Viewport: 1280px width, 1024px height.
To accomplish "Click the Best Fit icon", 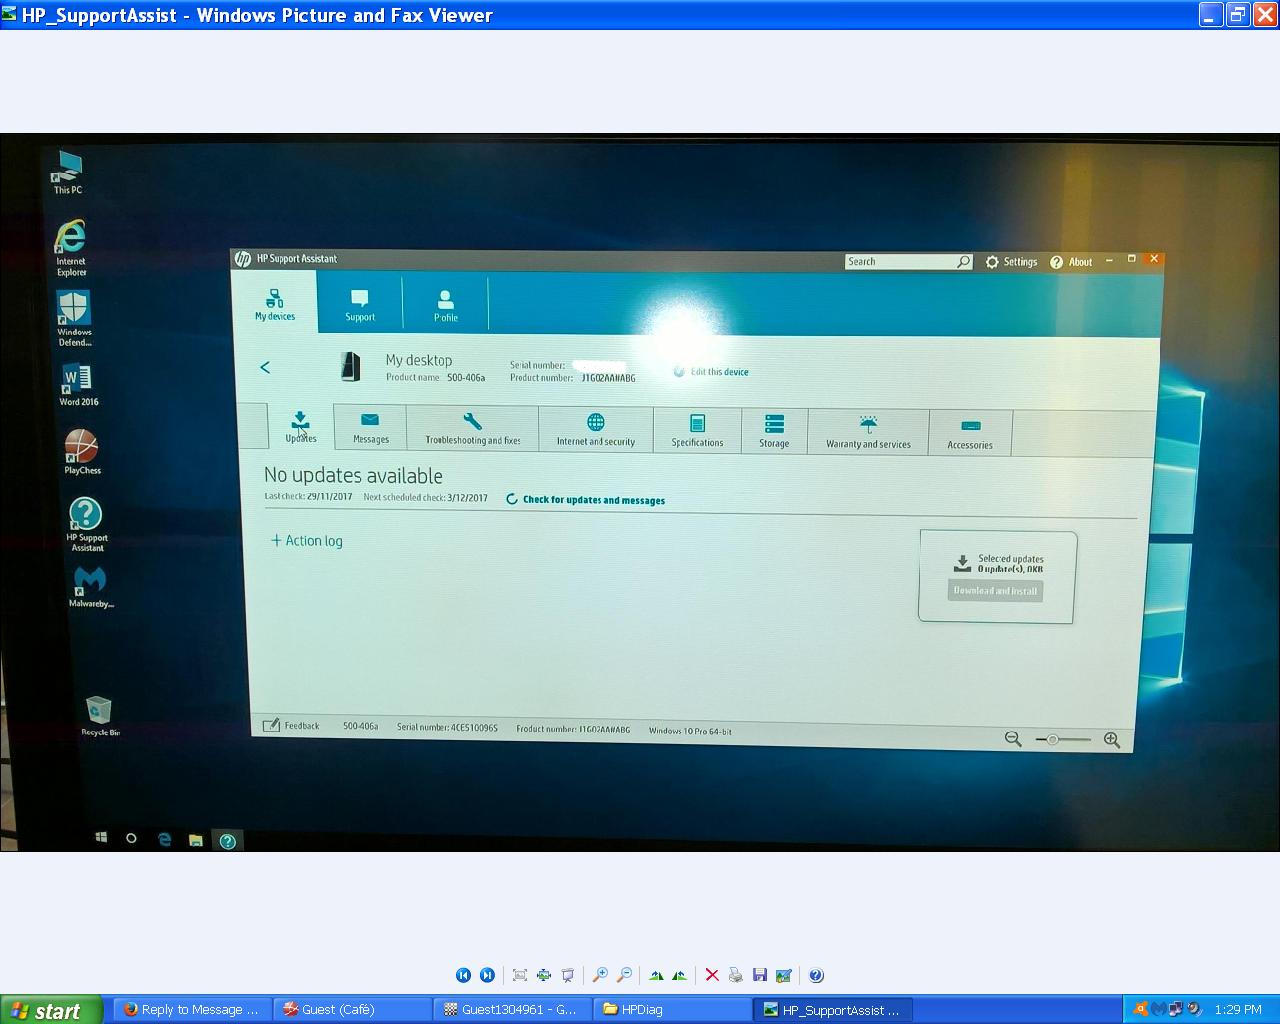I will point(520,975).
